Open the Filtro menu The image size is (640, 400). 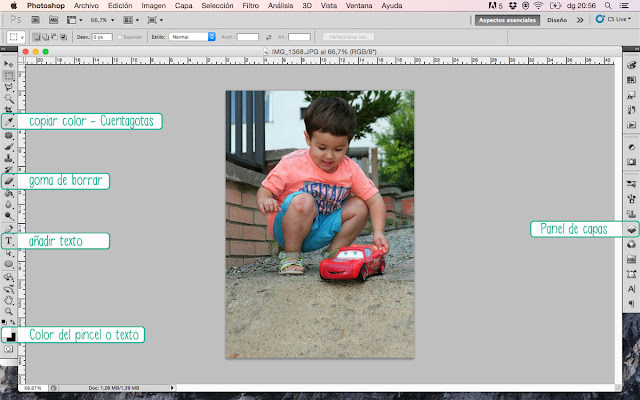251,6
